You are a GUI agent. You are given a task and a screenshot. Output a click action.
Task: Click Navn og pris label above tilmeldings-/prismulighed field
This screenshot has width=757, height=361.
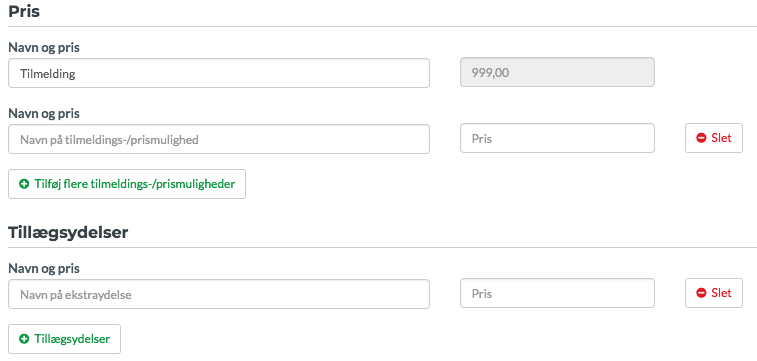44,114
